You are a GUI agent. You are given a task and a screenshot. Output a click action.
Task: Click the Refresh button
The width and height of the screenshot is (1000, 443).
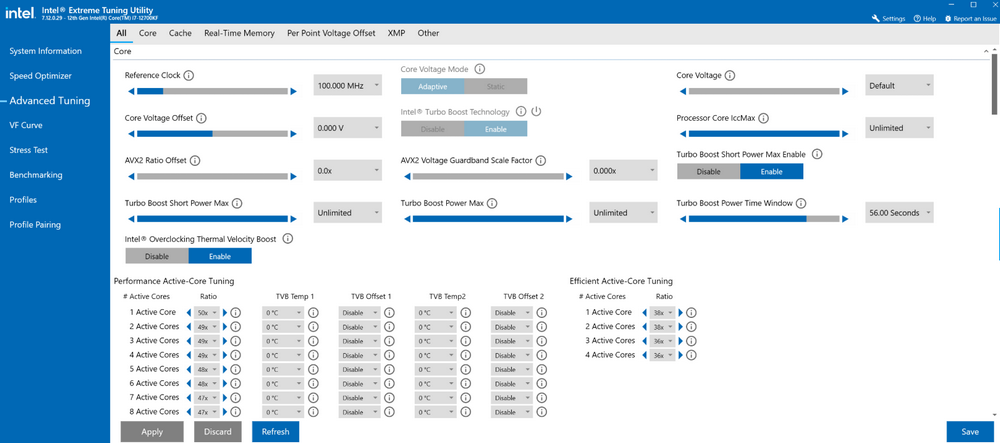(x=276, y=432)
